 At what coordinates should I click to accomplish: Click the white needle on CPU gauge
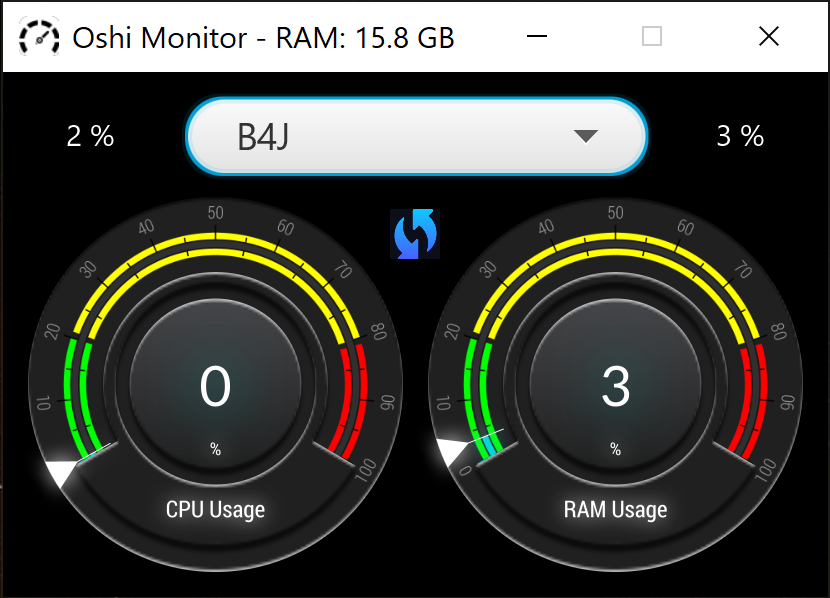(x=62, y=472)
